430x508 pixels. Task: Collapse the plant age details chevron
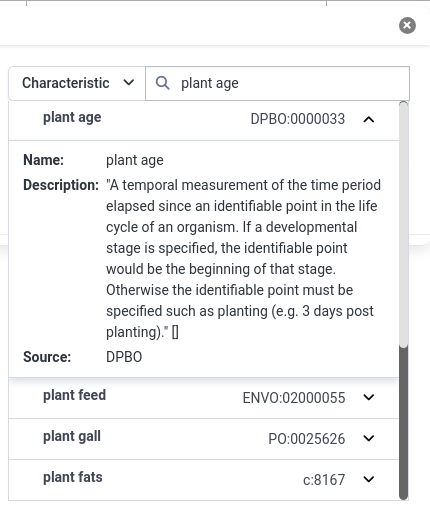tap(369, 119)
